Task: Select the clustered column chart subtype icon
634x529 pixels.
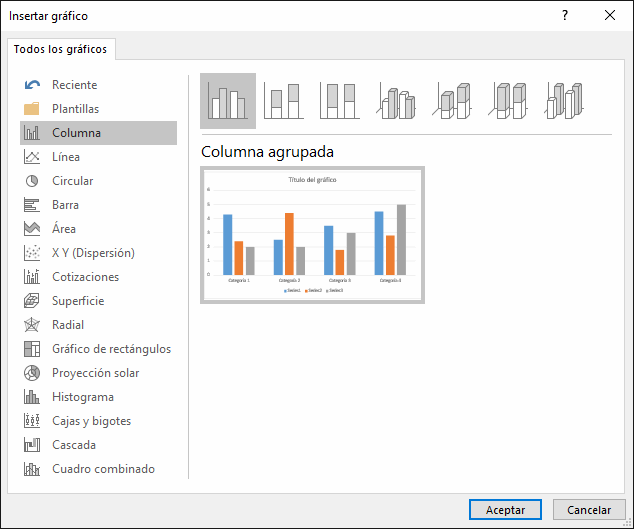Action: point(227,101)
